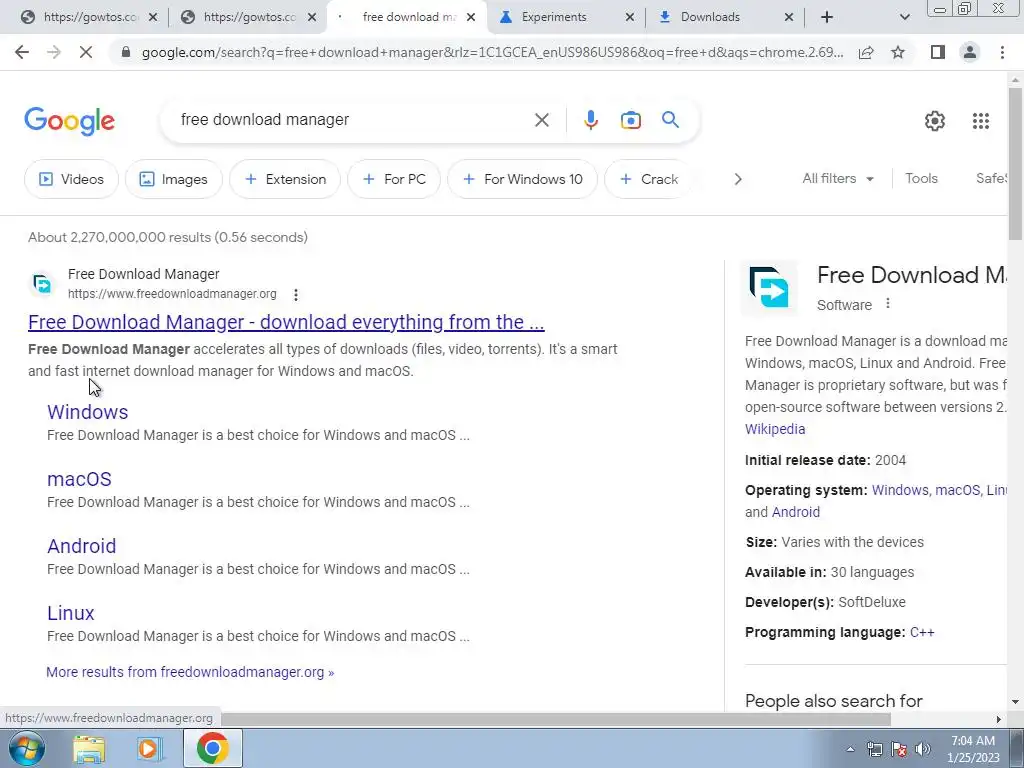
Task: Open the Chrome profile avatar
Action: point(970,52)
